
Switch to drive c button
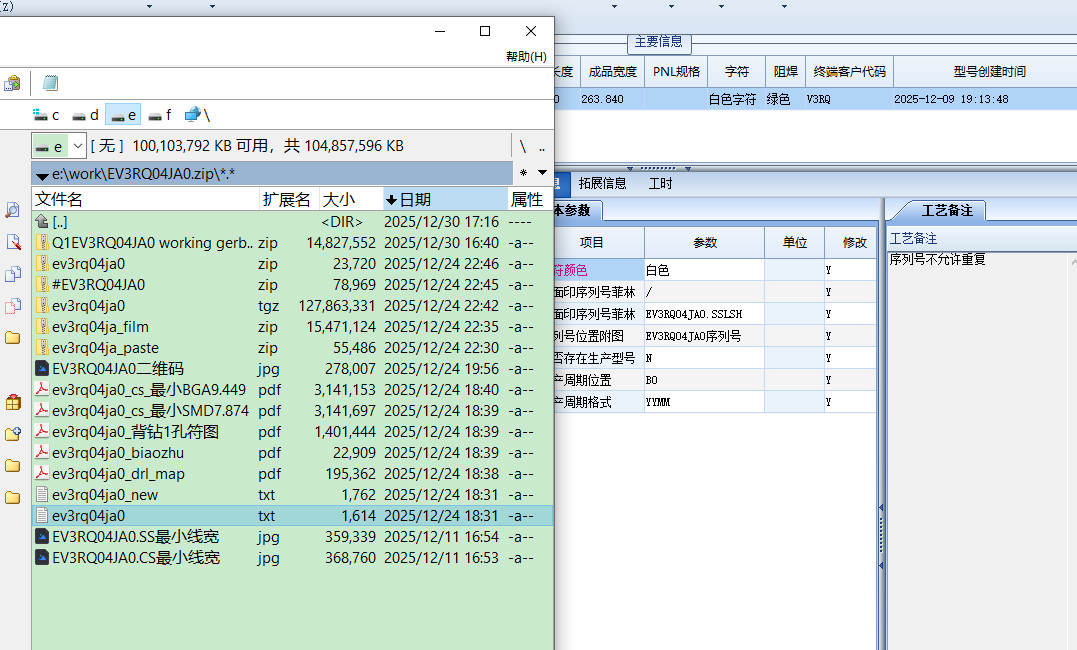[x=47, y=115]
